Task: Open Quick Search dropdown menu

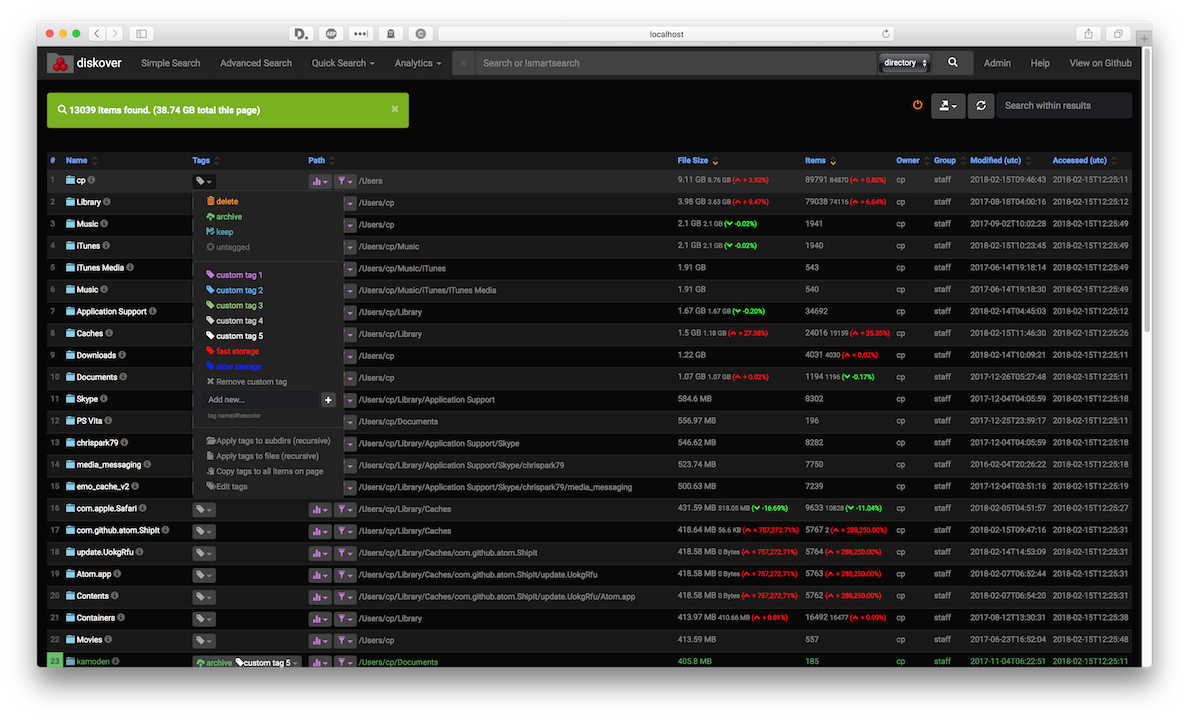Action: pyautogui.click(x=343, y=63)
